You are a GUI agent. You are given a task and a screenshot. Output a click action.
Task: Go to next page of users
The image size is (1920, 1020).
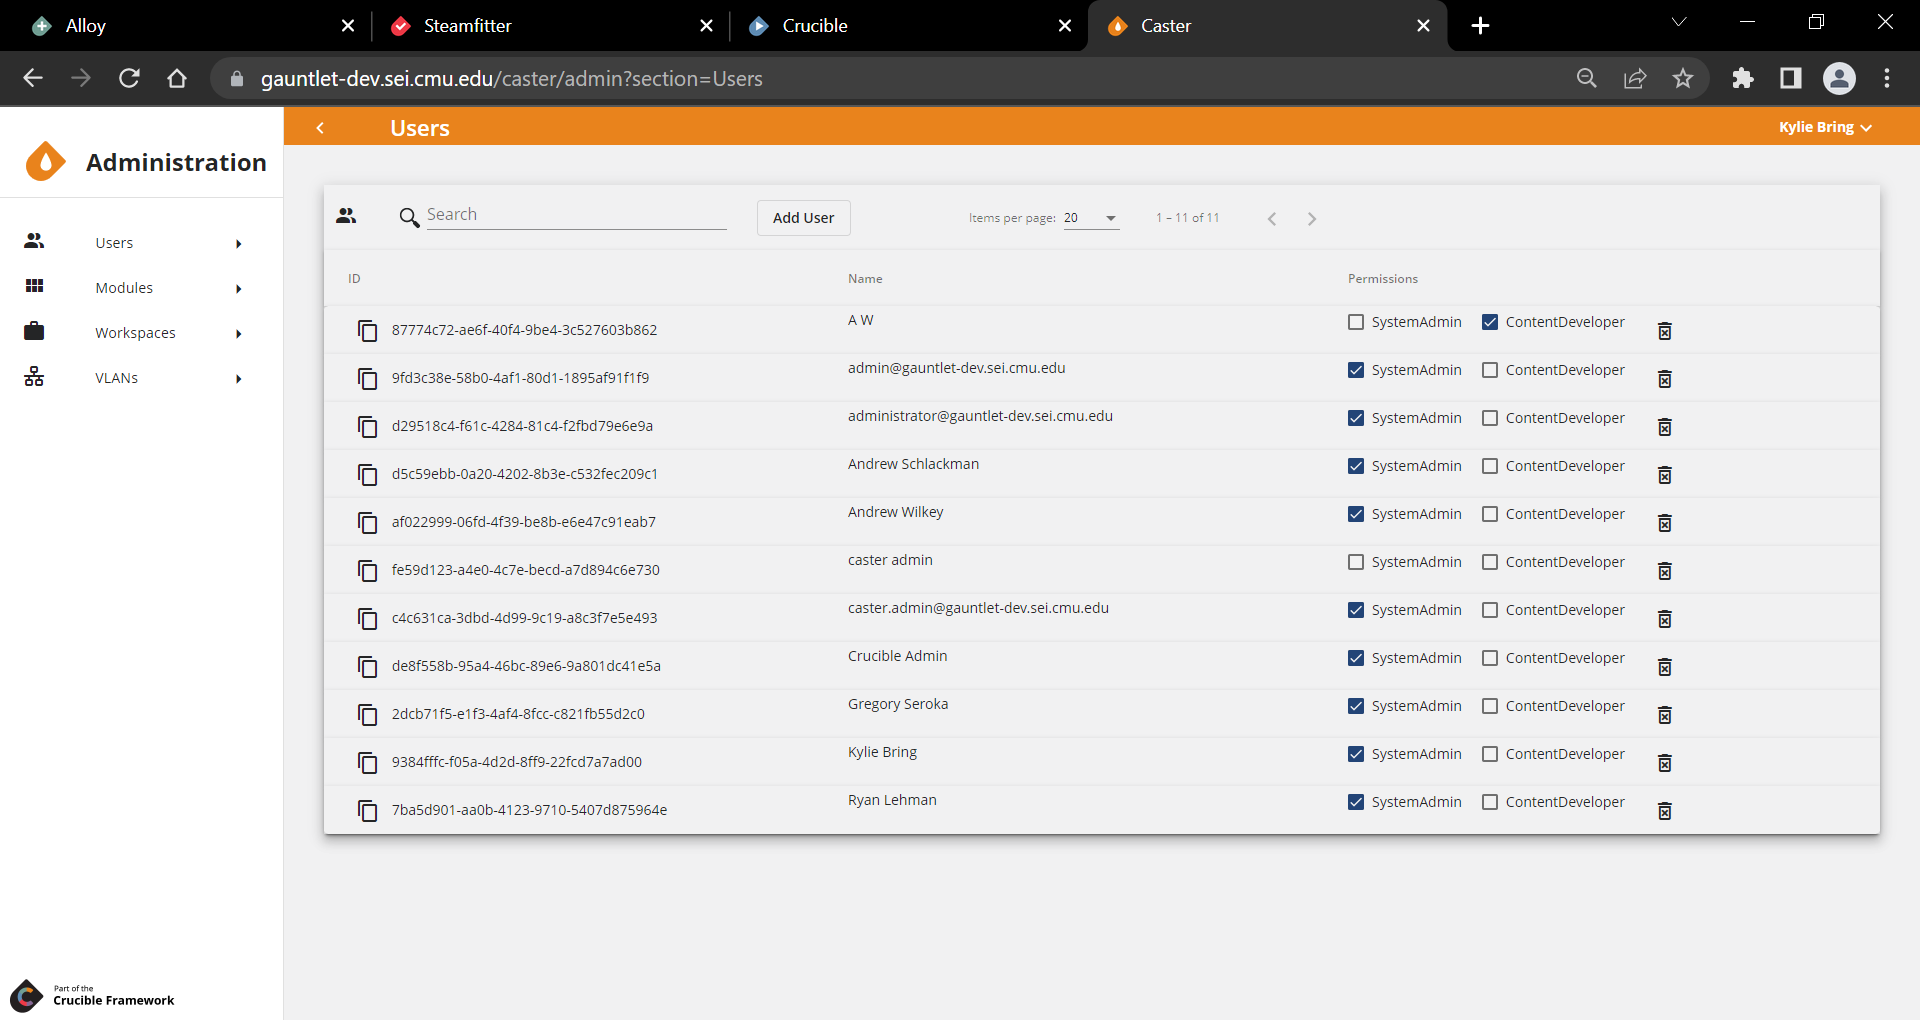pos(1312,219)
